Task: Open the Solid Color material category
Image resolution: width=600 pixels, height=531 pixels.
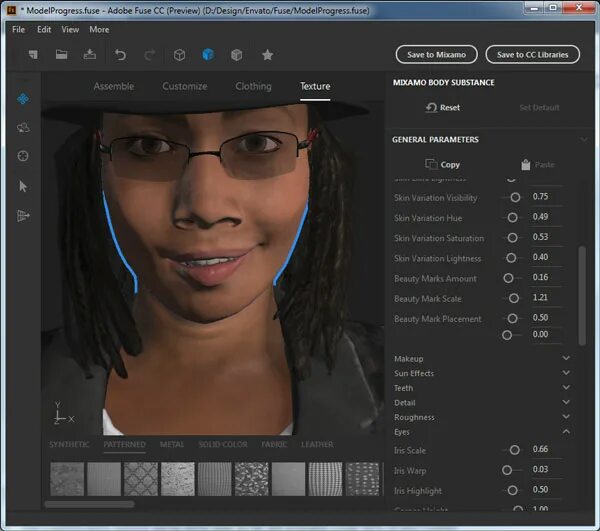Action: pyautogui.click(x=223, y=445)
